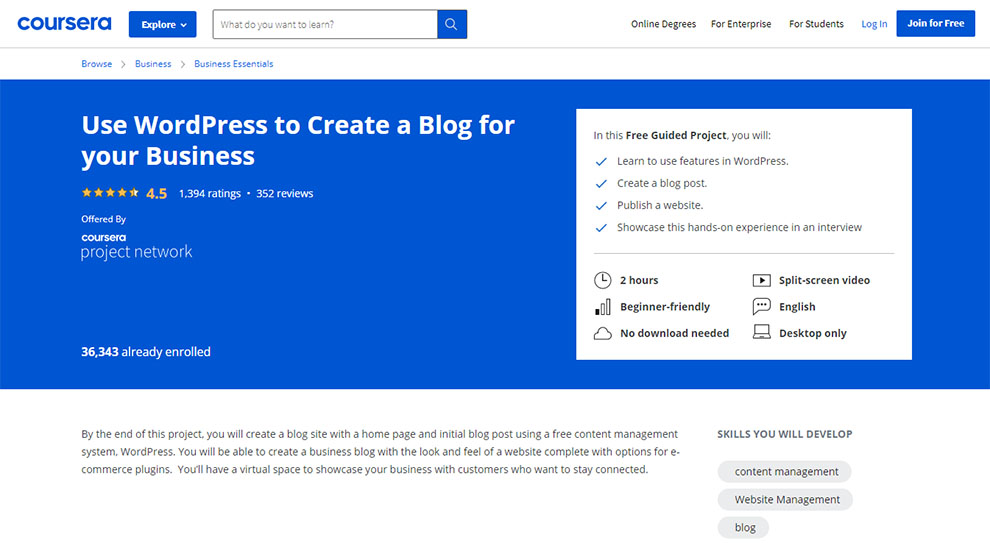Screen dimensions: 990x543
Task: Click the '2 hours' label
Action: click(x=639, y=280)
